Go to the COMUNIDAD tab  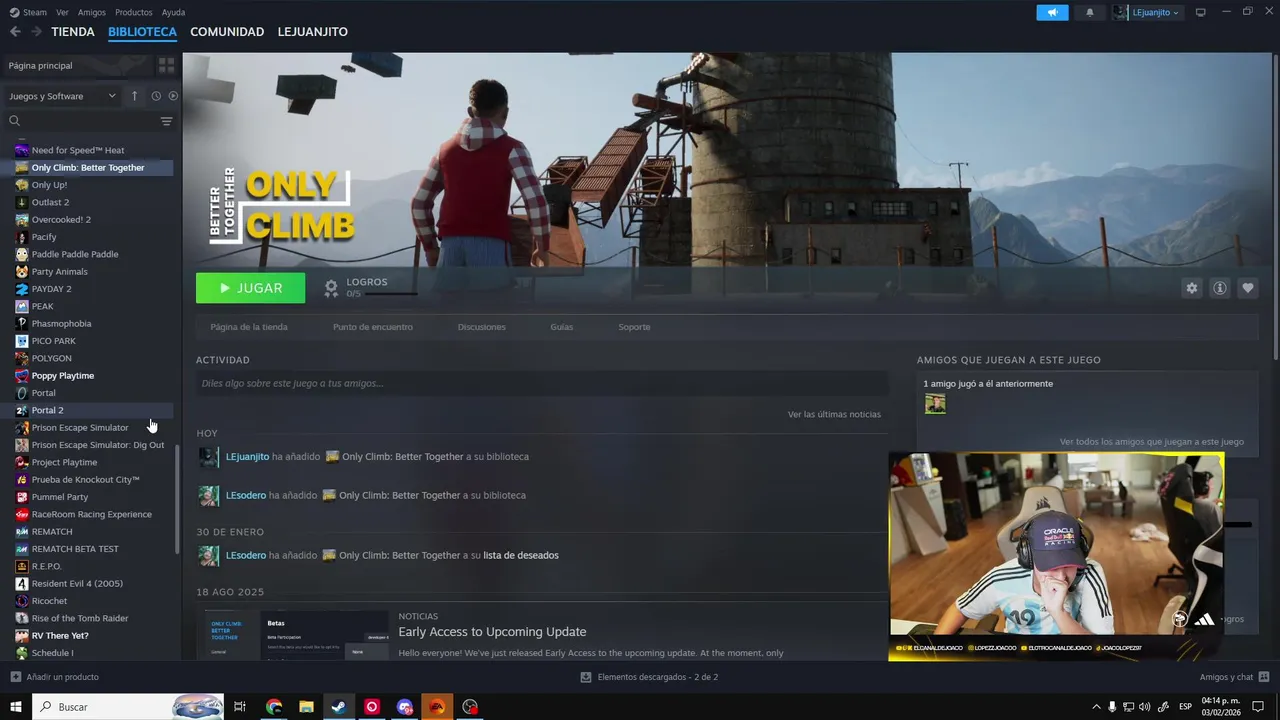pyautogui.click(x=227, y=32)
